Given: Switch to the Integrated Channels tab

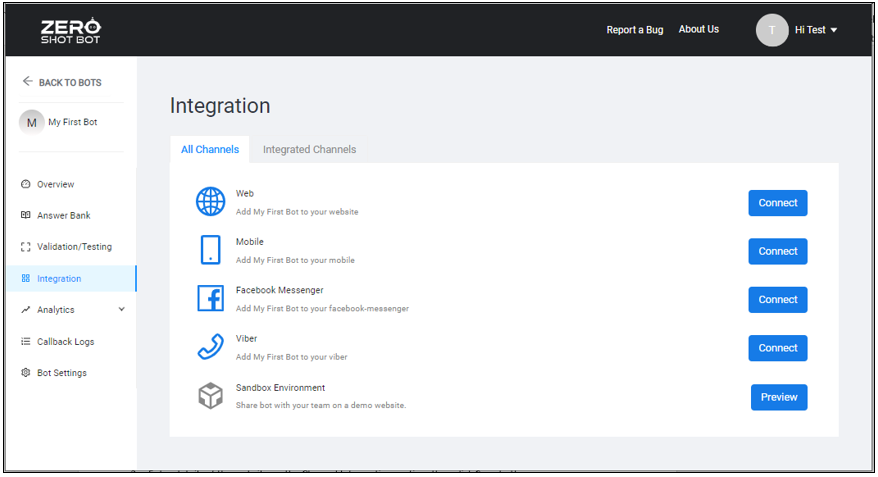Looking at the screenshot, I should (x=309, y=150).
